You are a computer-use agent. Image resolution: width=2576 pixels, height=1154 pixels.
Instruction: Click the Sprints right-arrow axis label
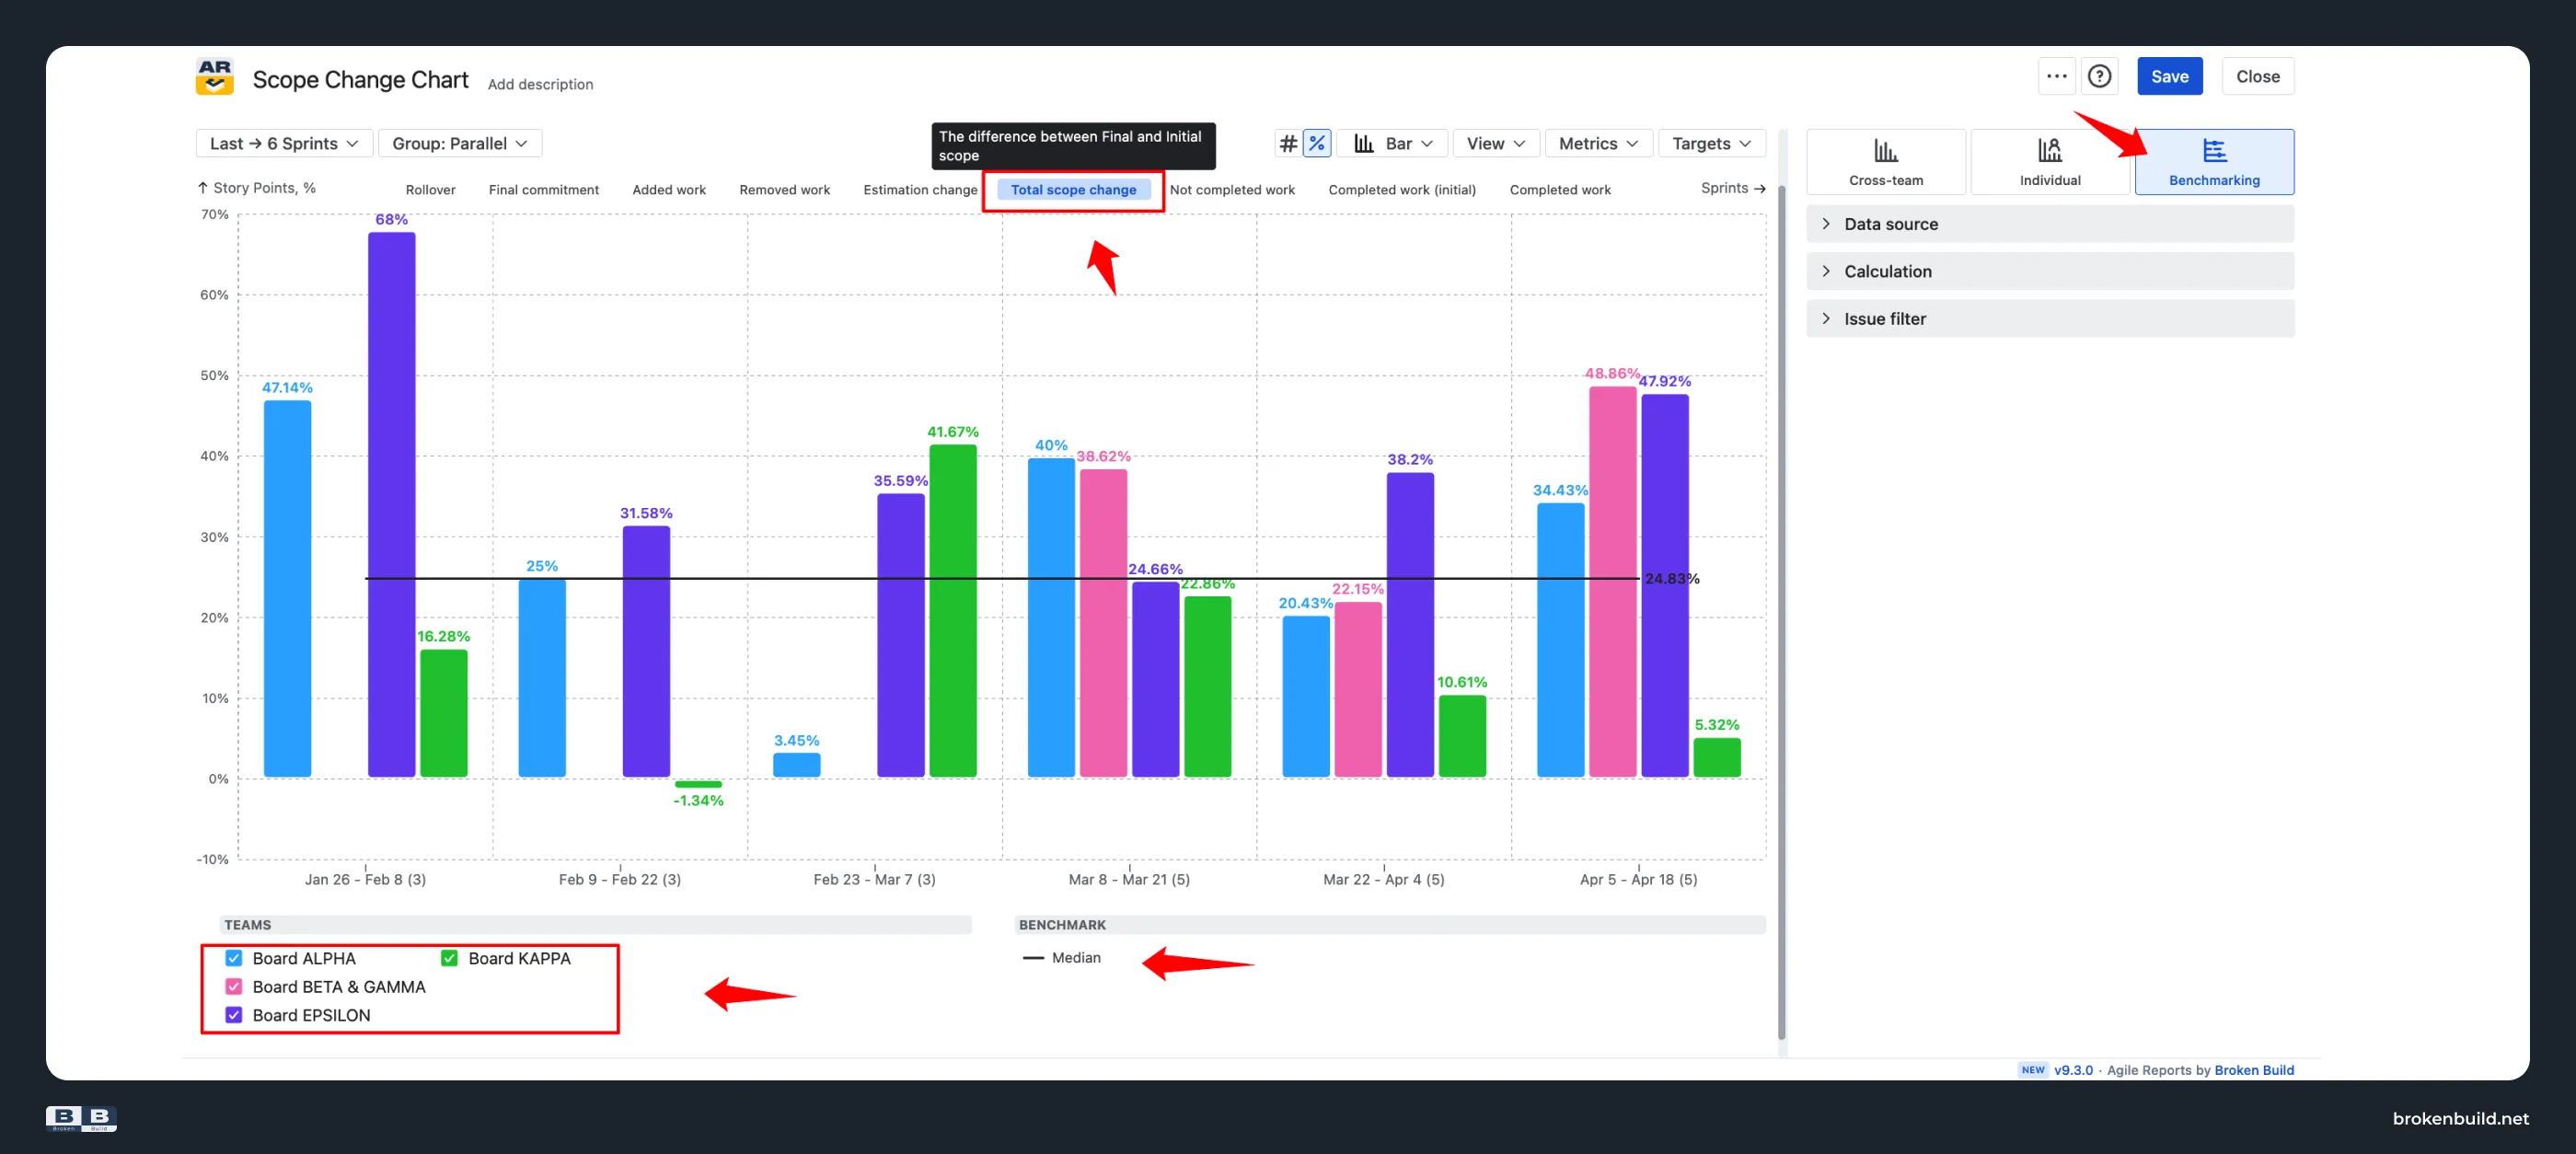(1732, 187)
